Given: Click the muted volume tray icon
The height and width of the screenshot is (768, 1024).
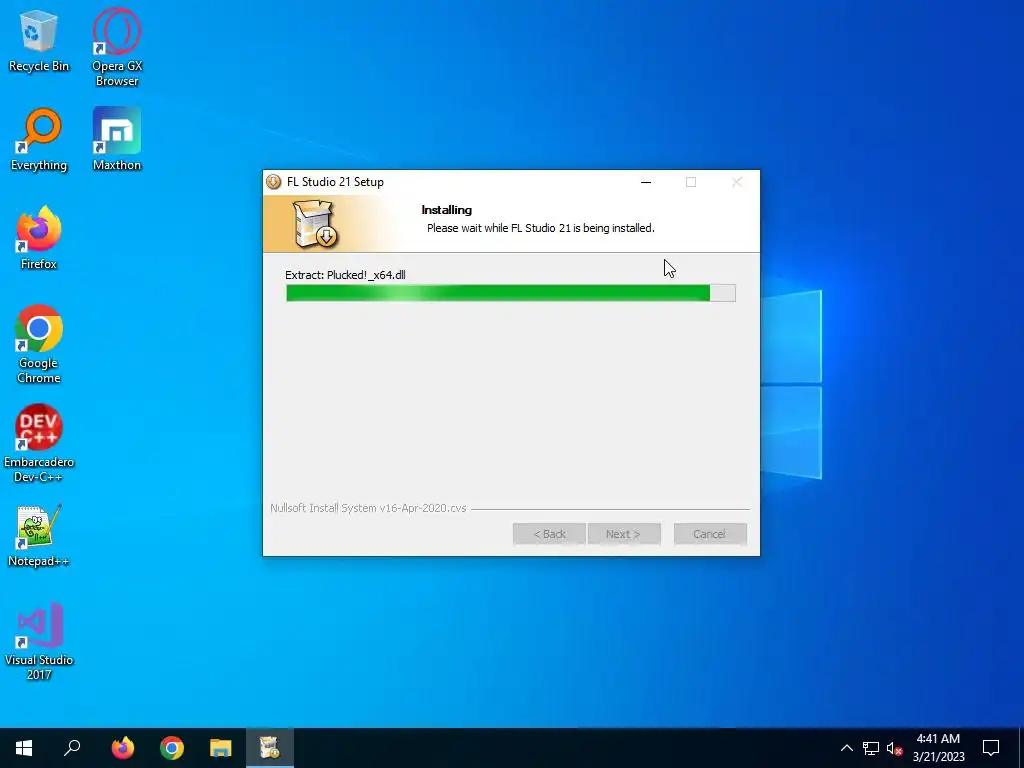Looking at the screenshot, I should click(894, 748).
